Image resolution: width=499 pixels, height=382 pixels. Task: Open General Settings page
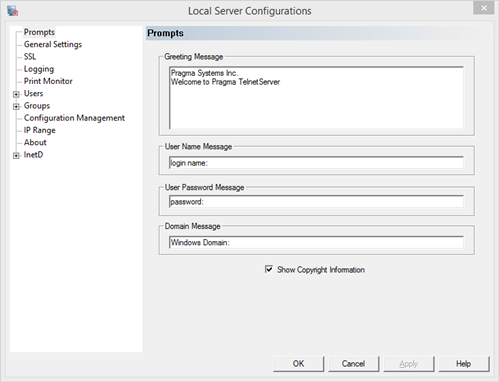53,44
